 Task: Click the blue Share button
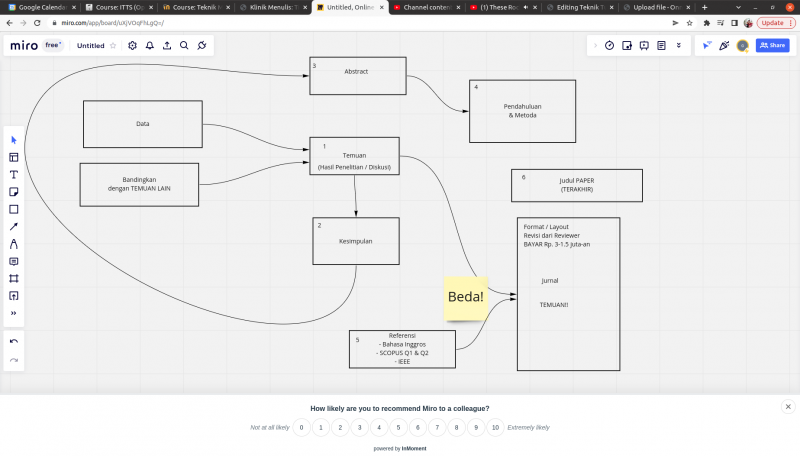click(x=772, y=45)
